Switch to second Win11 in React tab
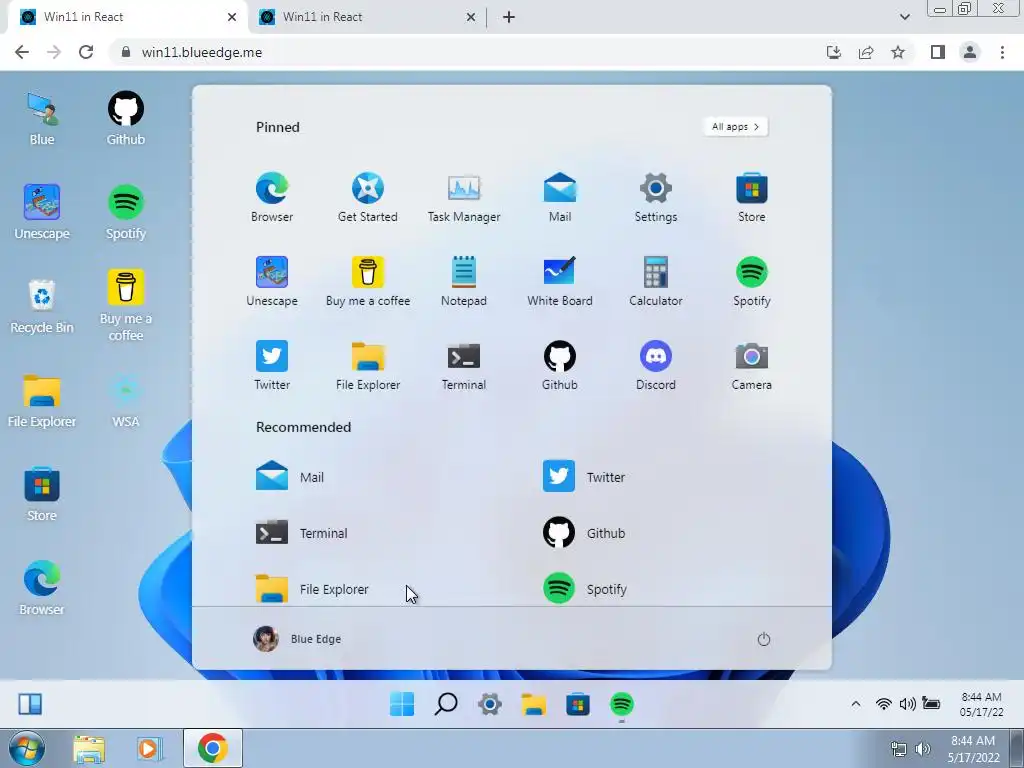 (x=368, y=17)
